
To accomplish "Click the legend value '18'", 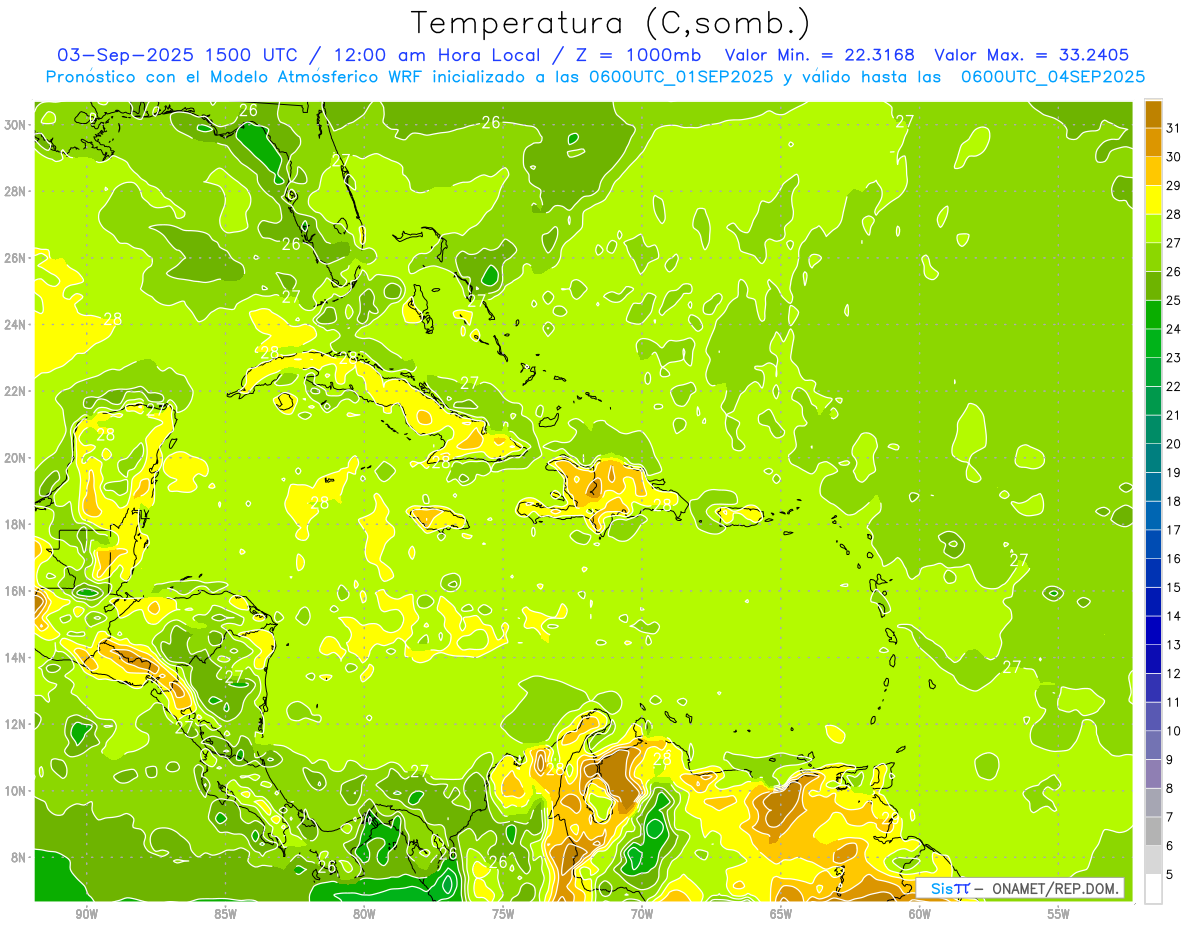I will pyautogui.click(x=1174, y=501).
